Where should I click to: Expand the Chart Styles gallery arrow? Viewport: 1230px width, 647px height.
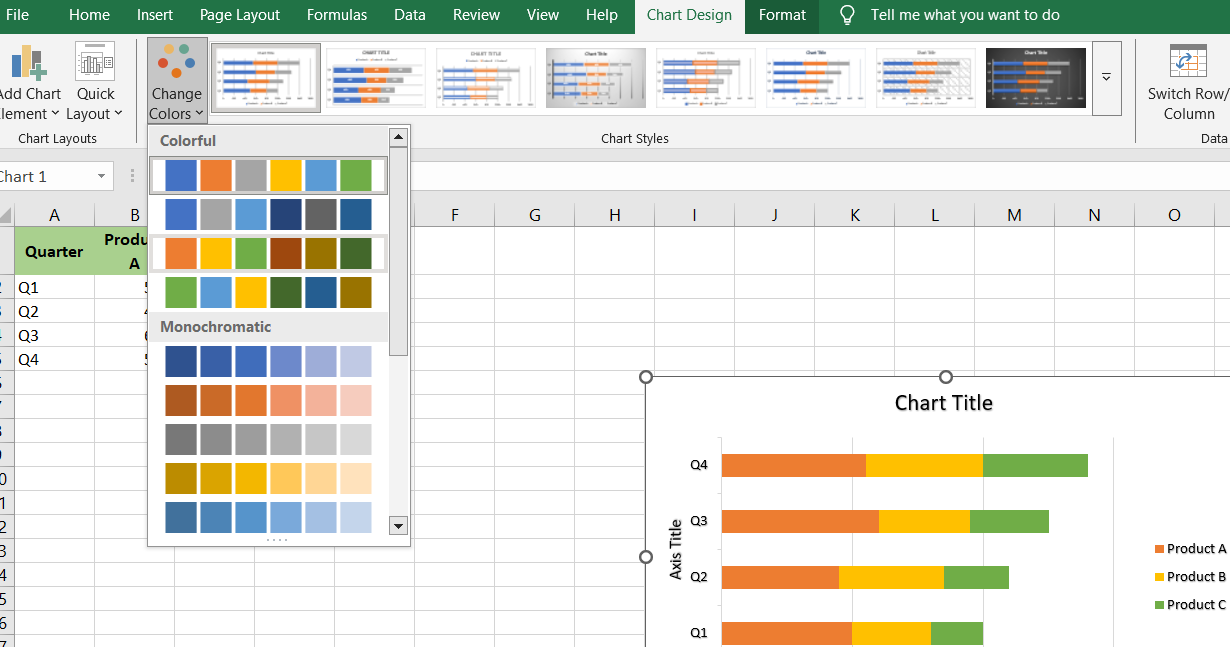(1108, 78)
